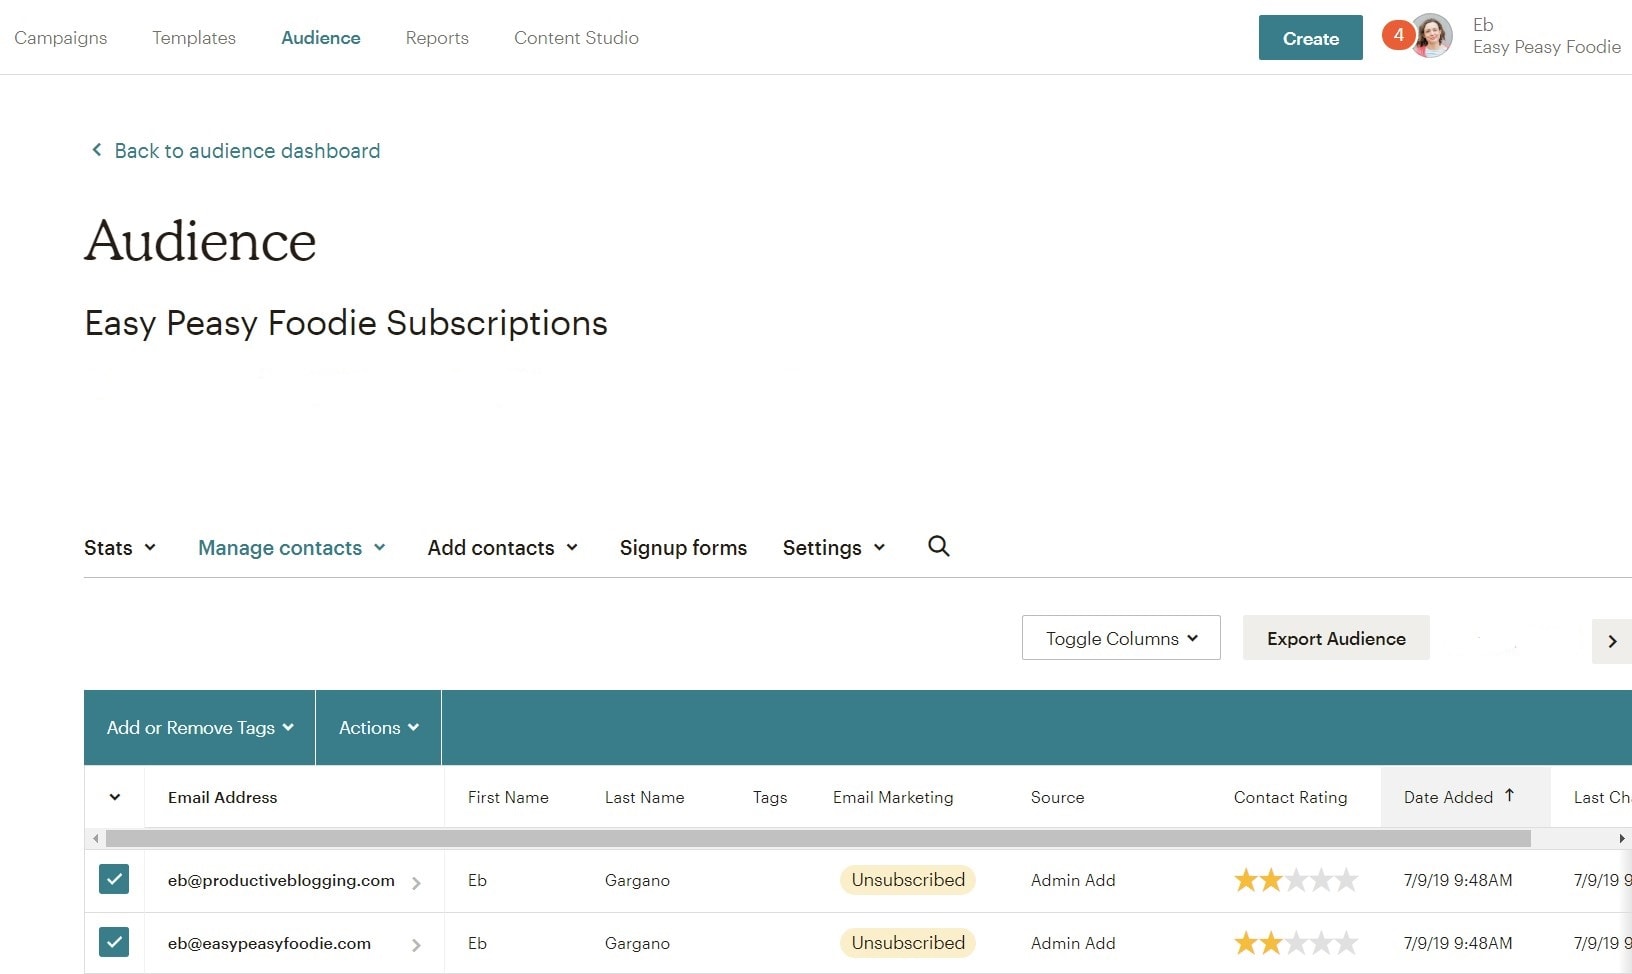The height and width of the screenshot is (974, 1632).
Task: Uncheck the eb@easypeasyfoodie.com row checkbox
Action: [x=114, y=942]
